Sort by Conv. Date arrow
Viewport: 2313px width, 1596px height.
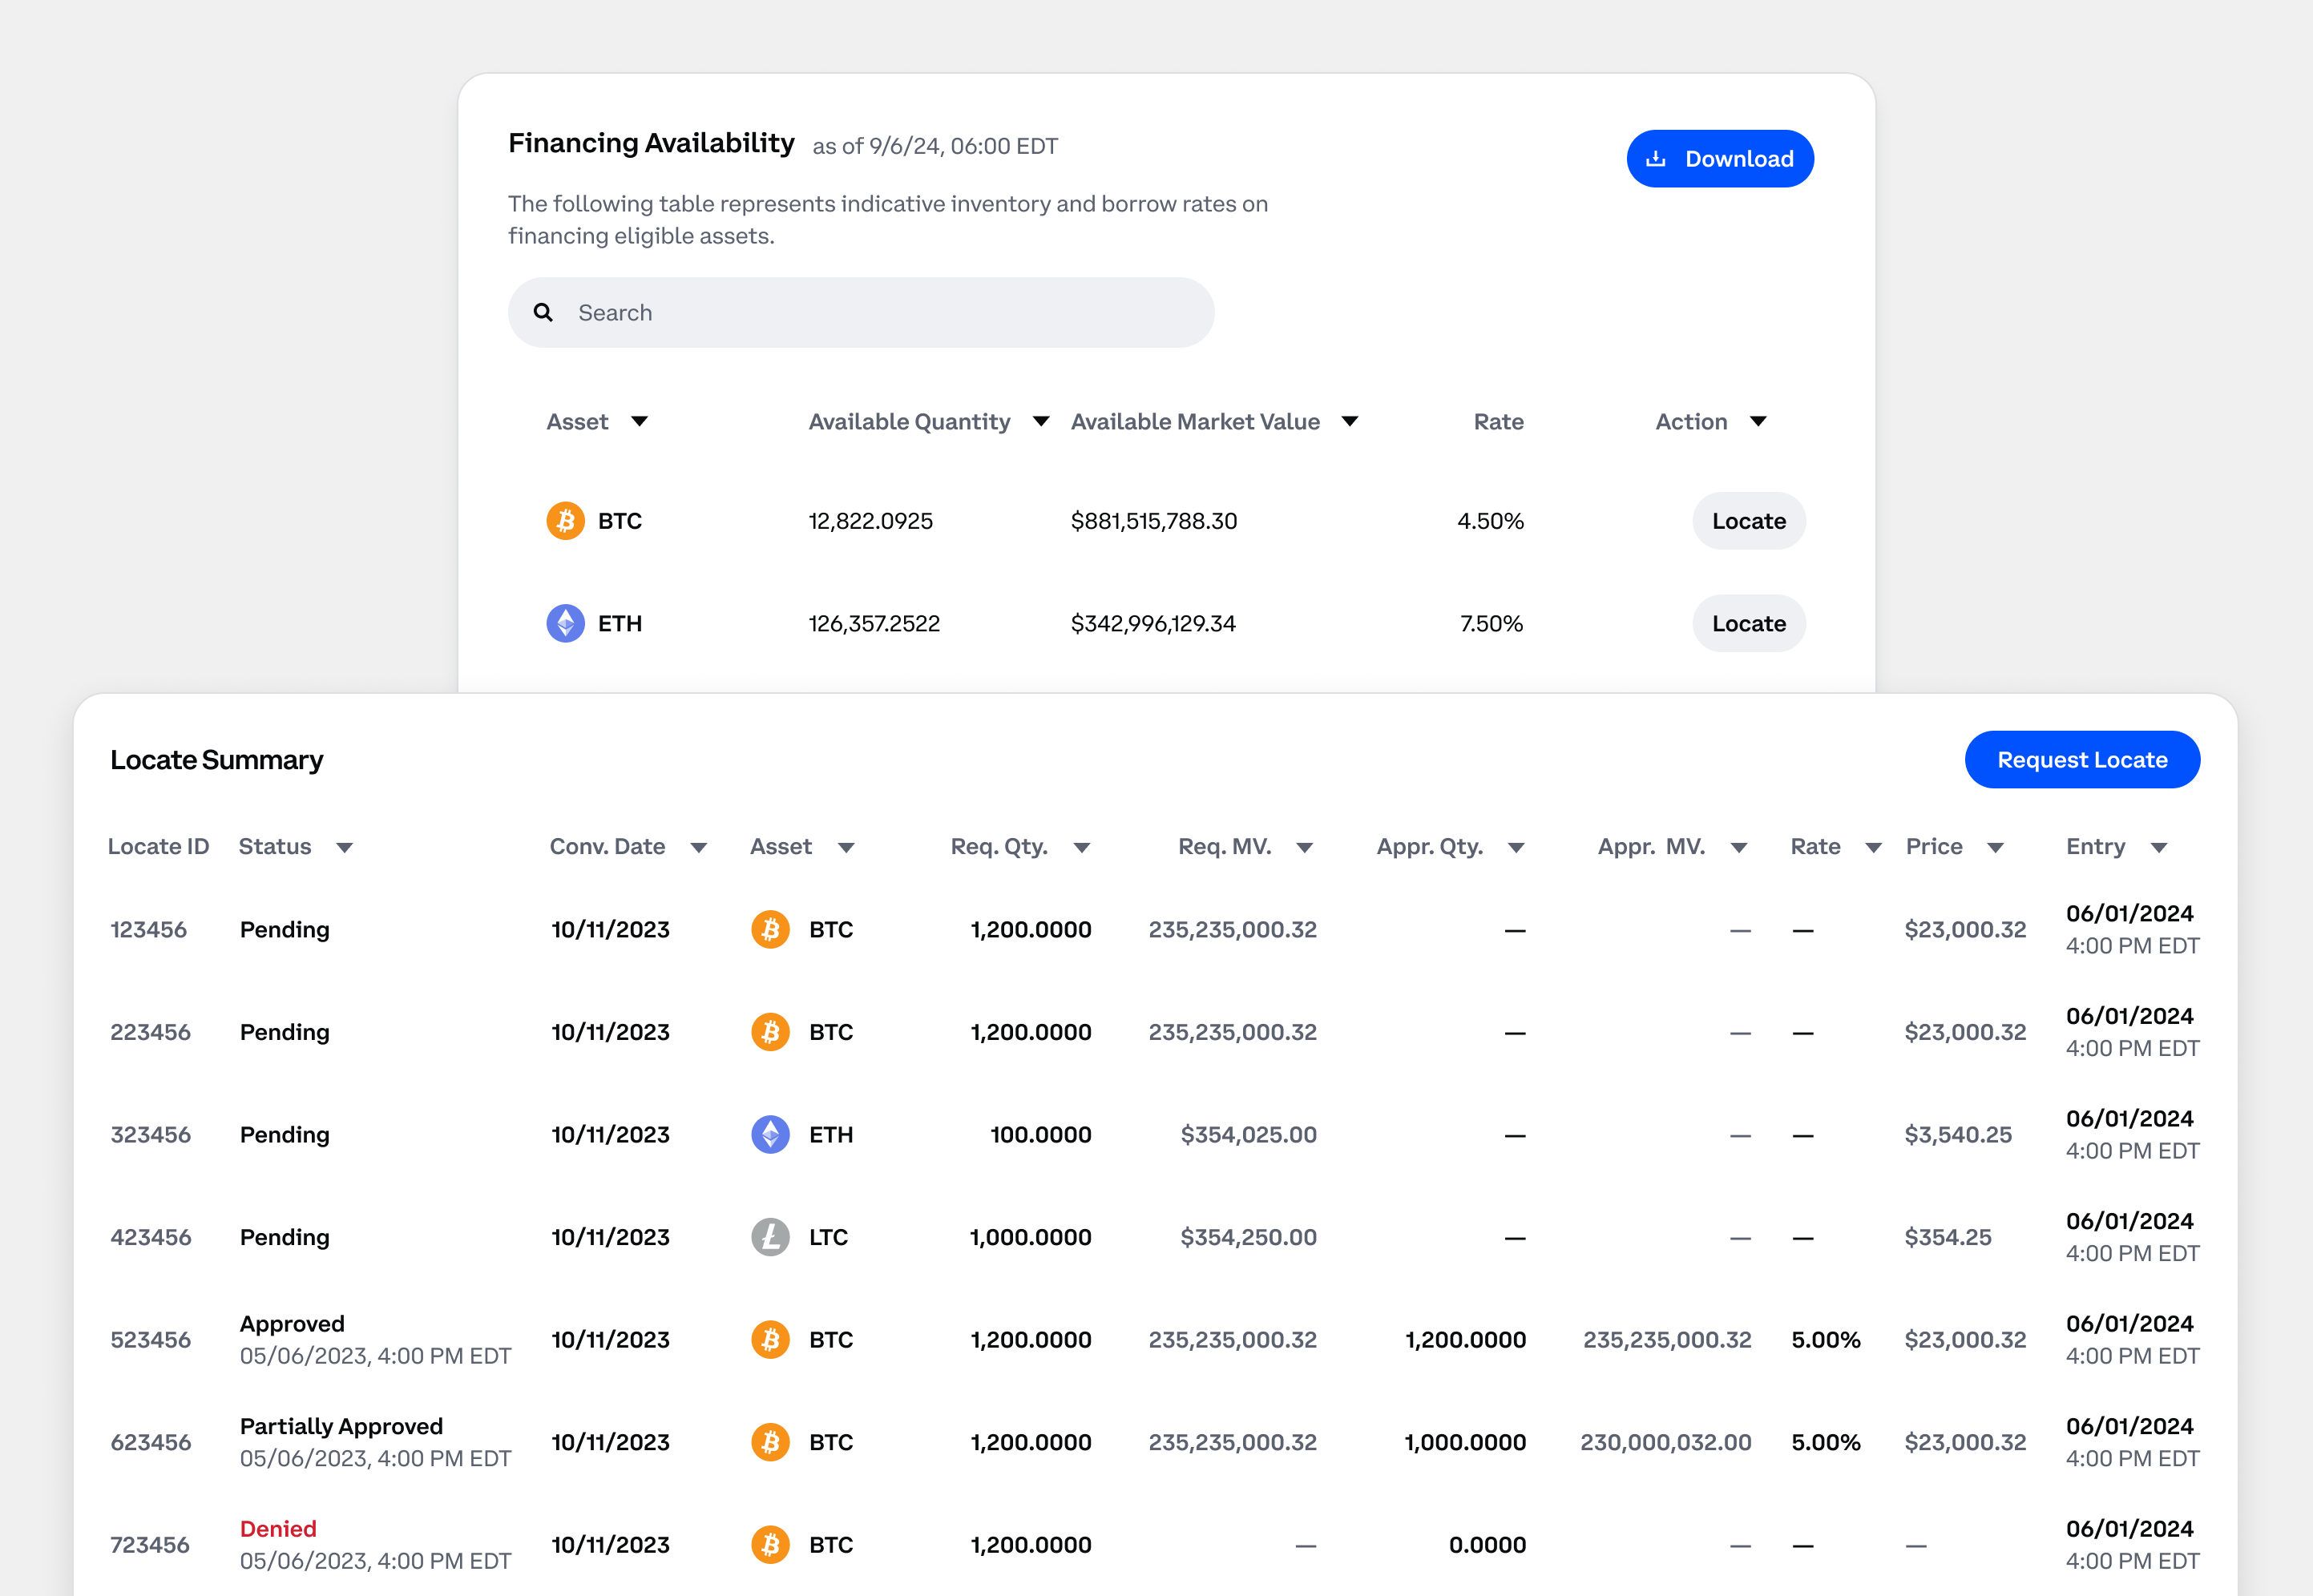[x=699, y=848]
